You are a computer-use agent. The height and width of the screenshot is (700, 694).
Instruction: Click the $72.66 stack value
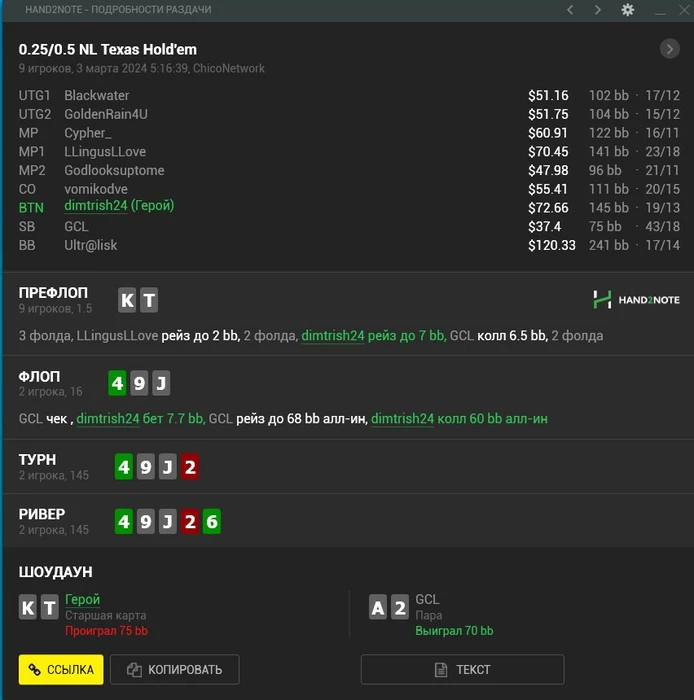pyautogui.click(x=548, y=208)
